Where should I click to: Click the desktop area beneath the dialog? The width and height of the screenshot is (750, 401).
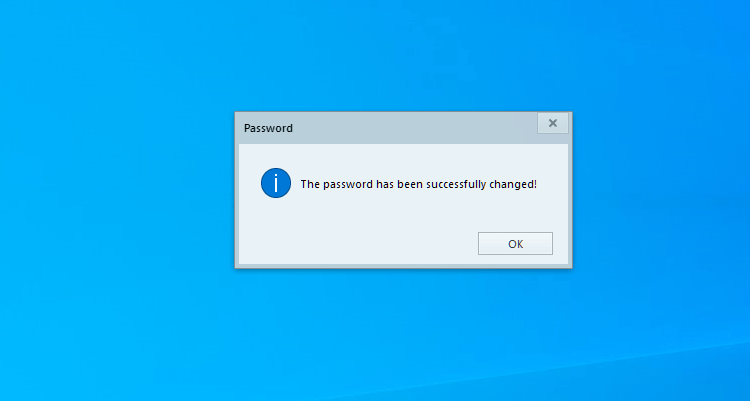pos(403,335)
